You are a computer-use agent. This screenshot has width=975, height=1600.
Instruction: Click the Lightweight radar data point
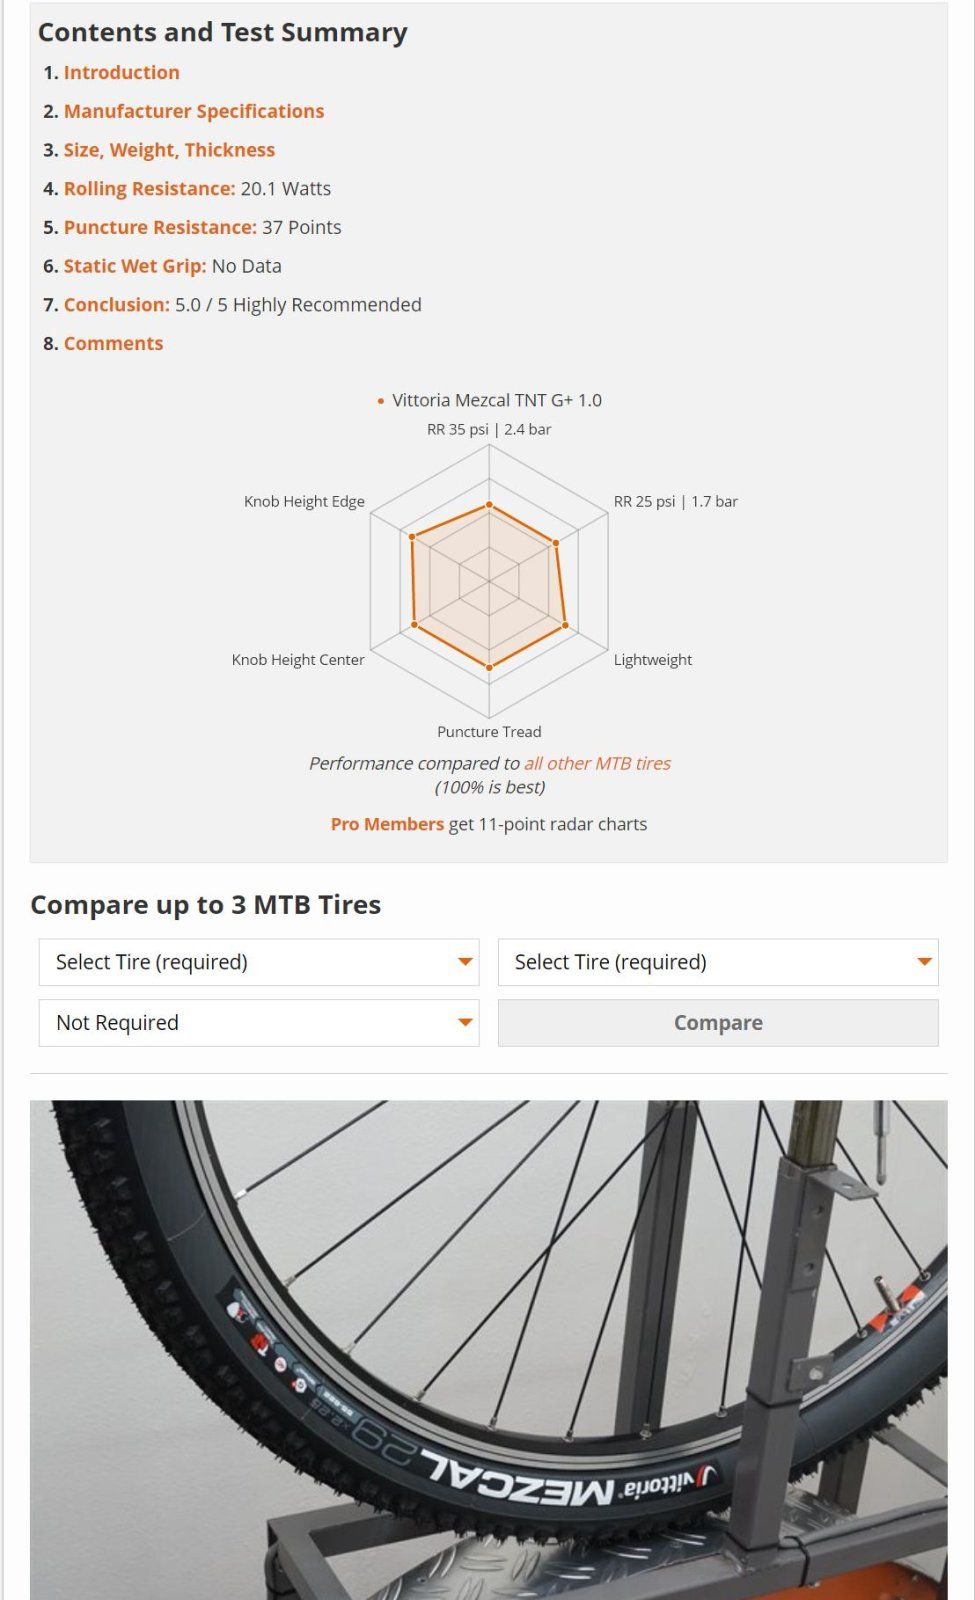click(565, 625)
